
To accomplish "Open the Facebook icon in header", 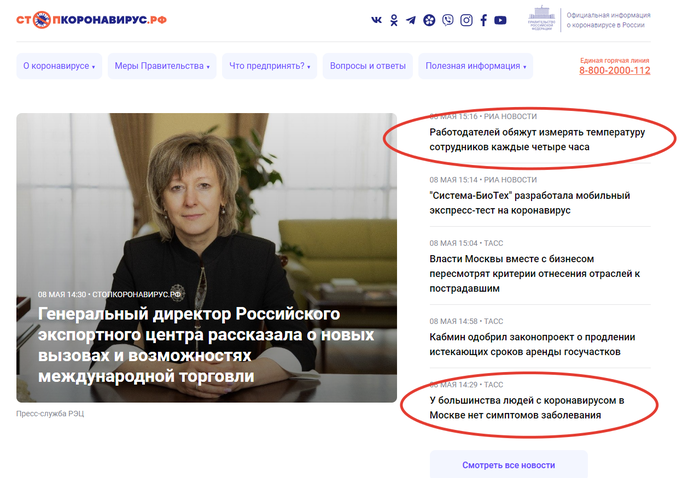I will (x=483, y=20).
